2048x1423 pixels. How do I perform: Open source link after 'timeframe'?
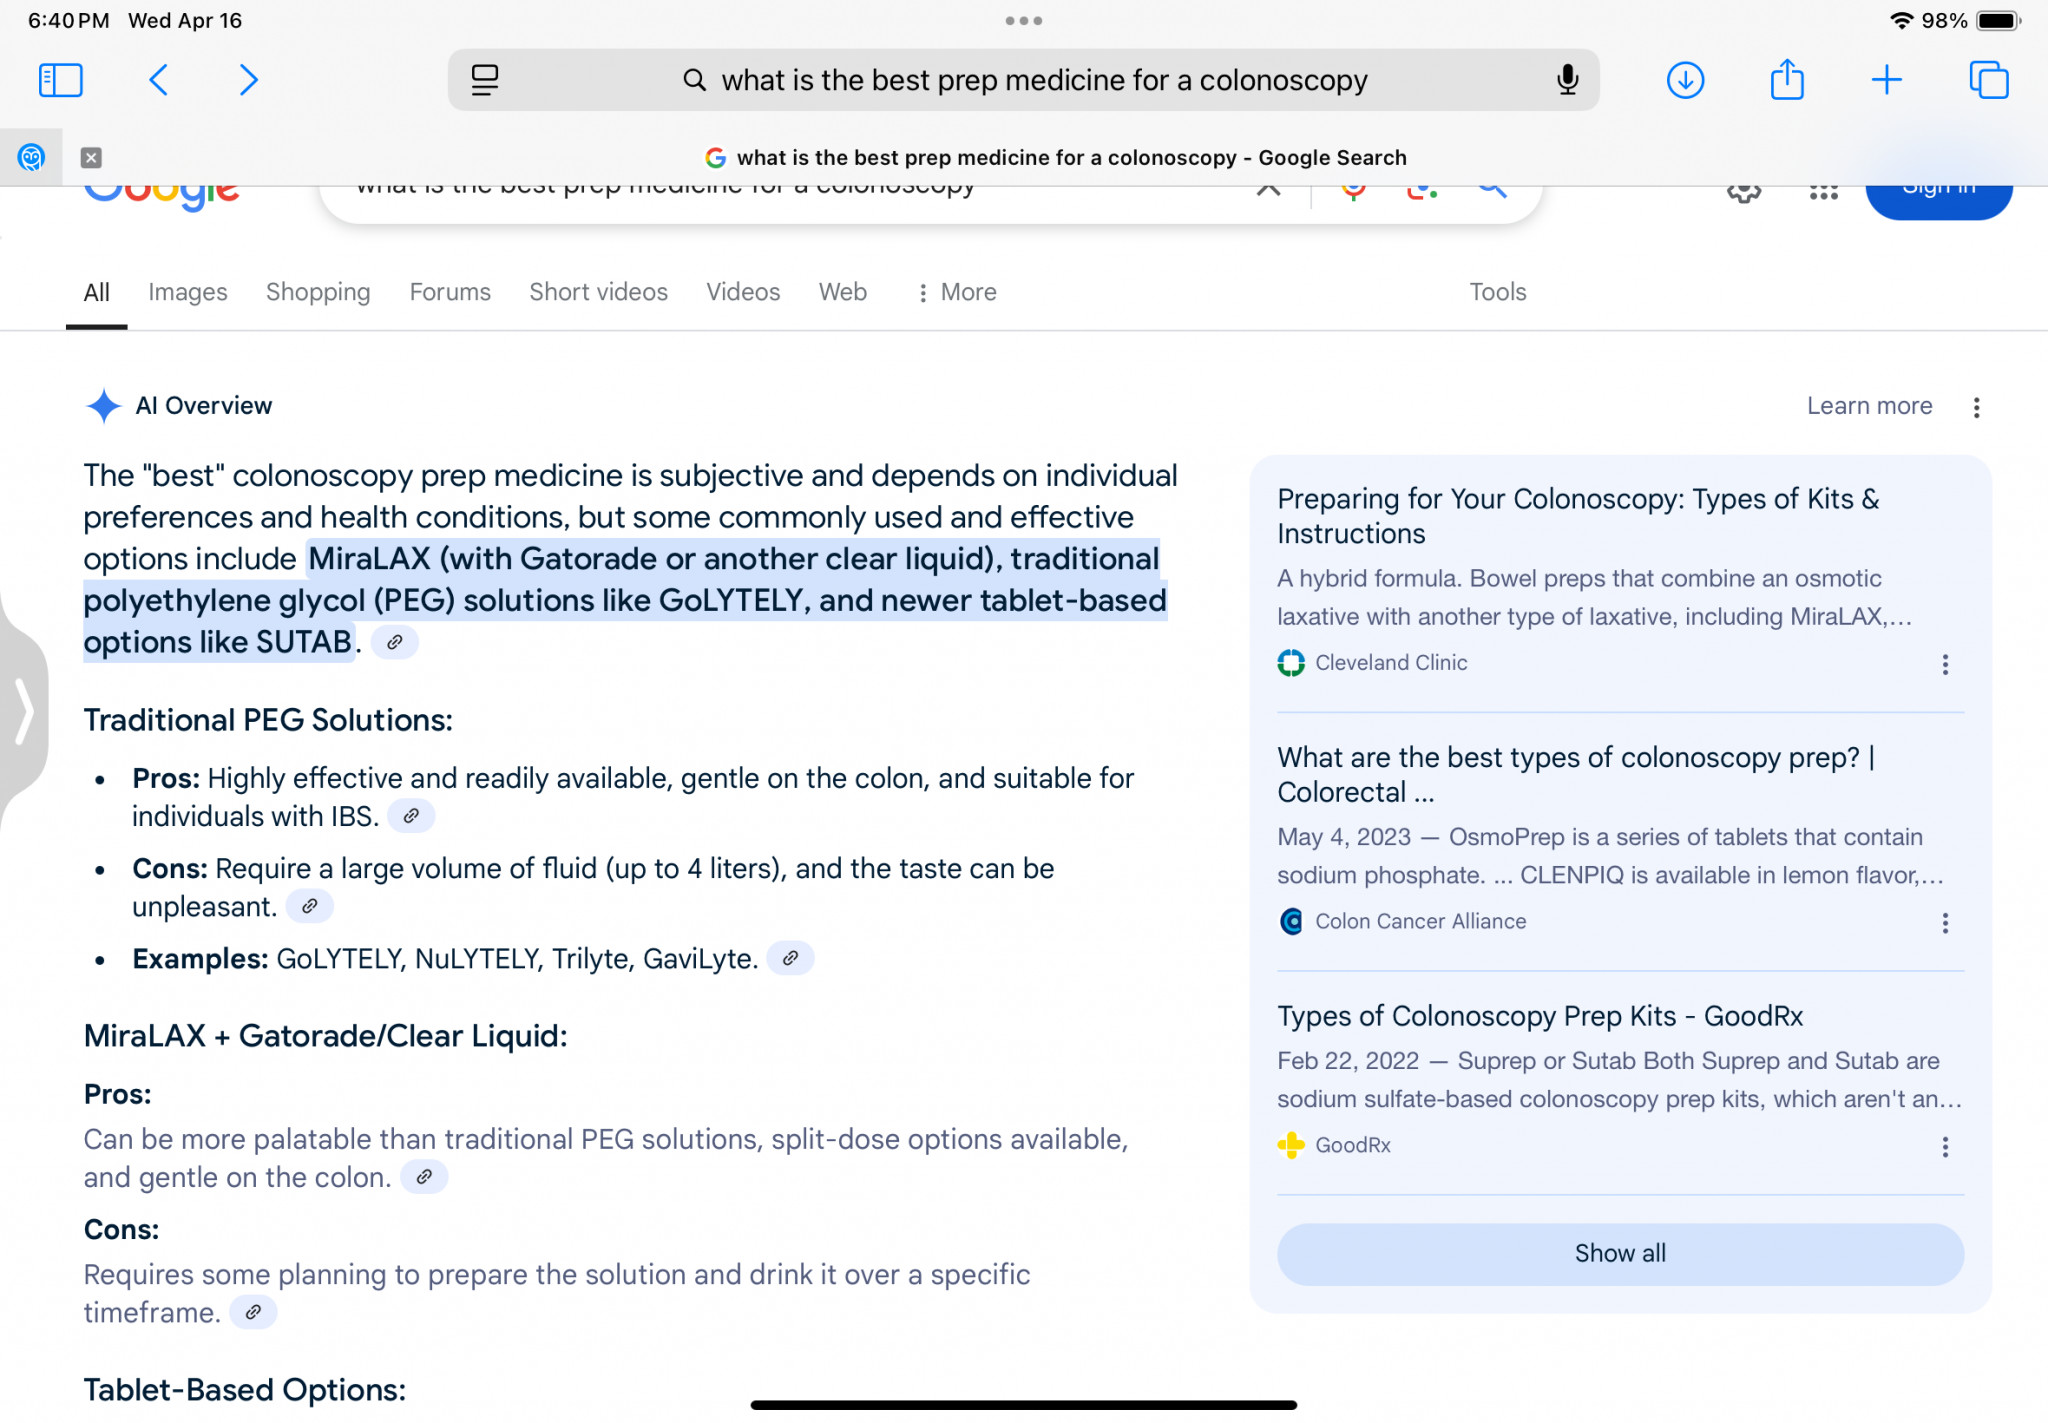[253, 1312]
